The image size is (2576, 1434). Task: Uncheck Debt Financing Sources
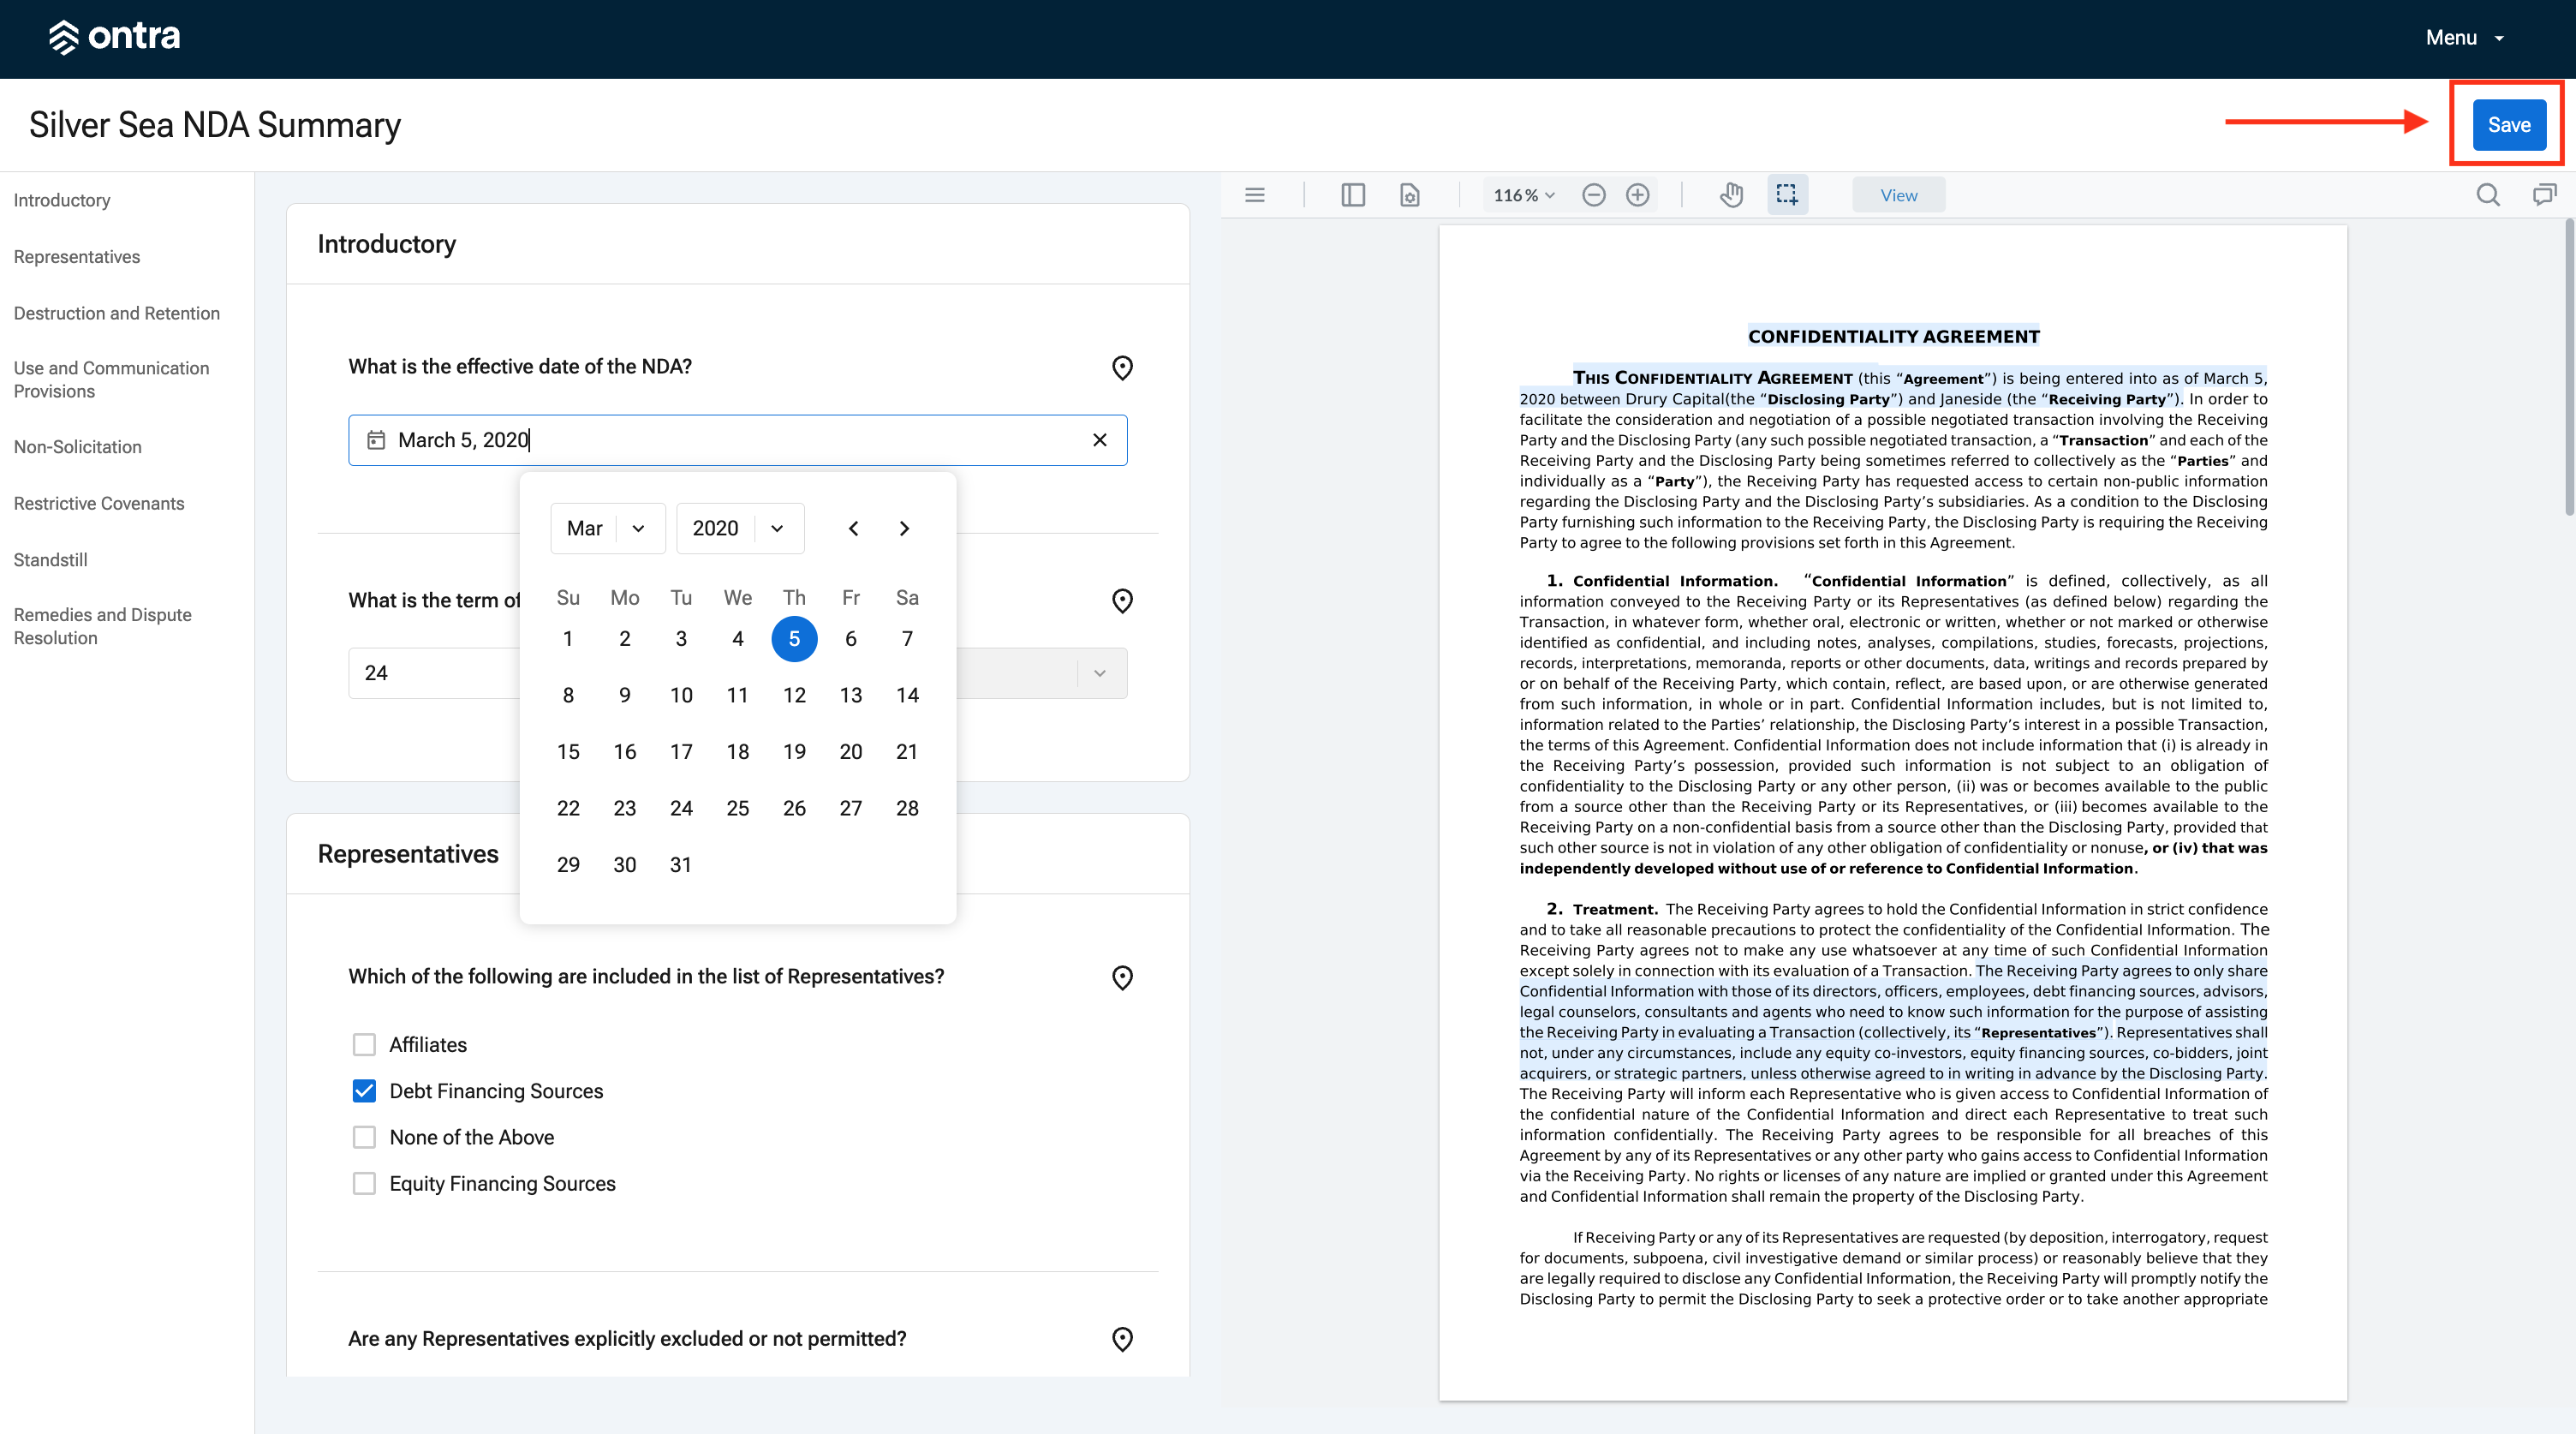tap(364, 1090)
